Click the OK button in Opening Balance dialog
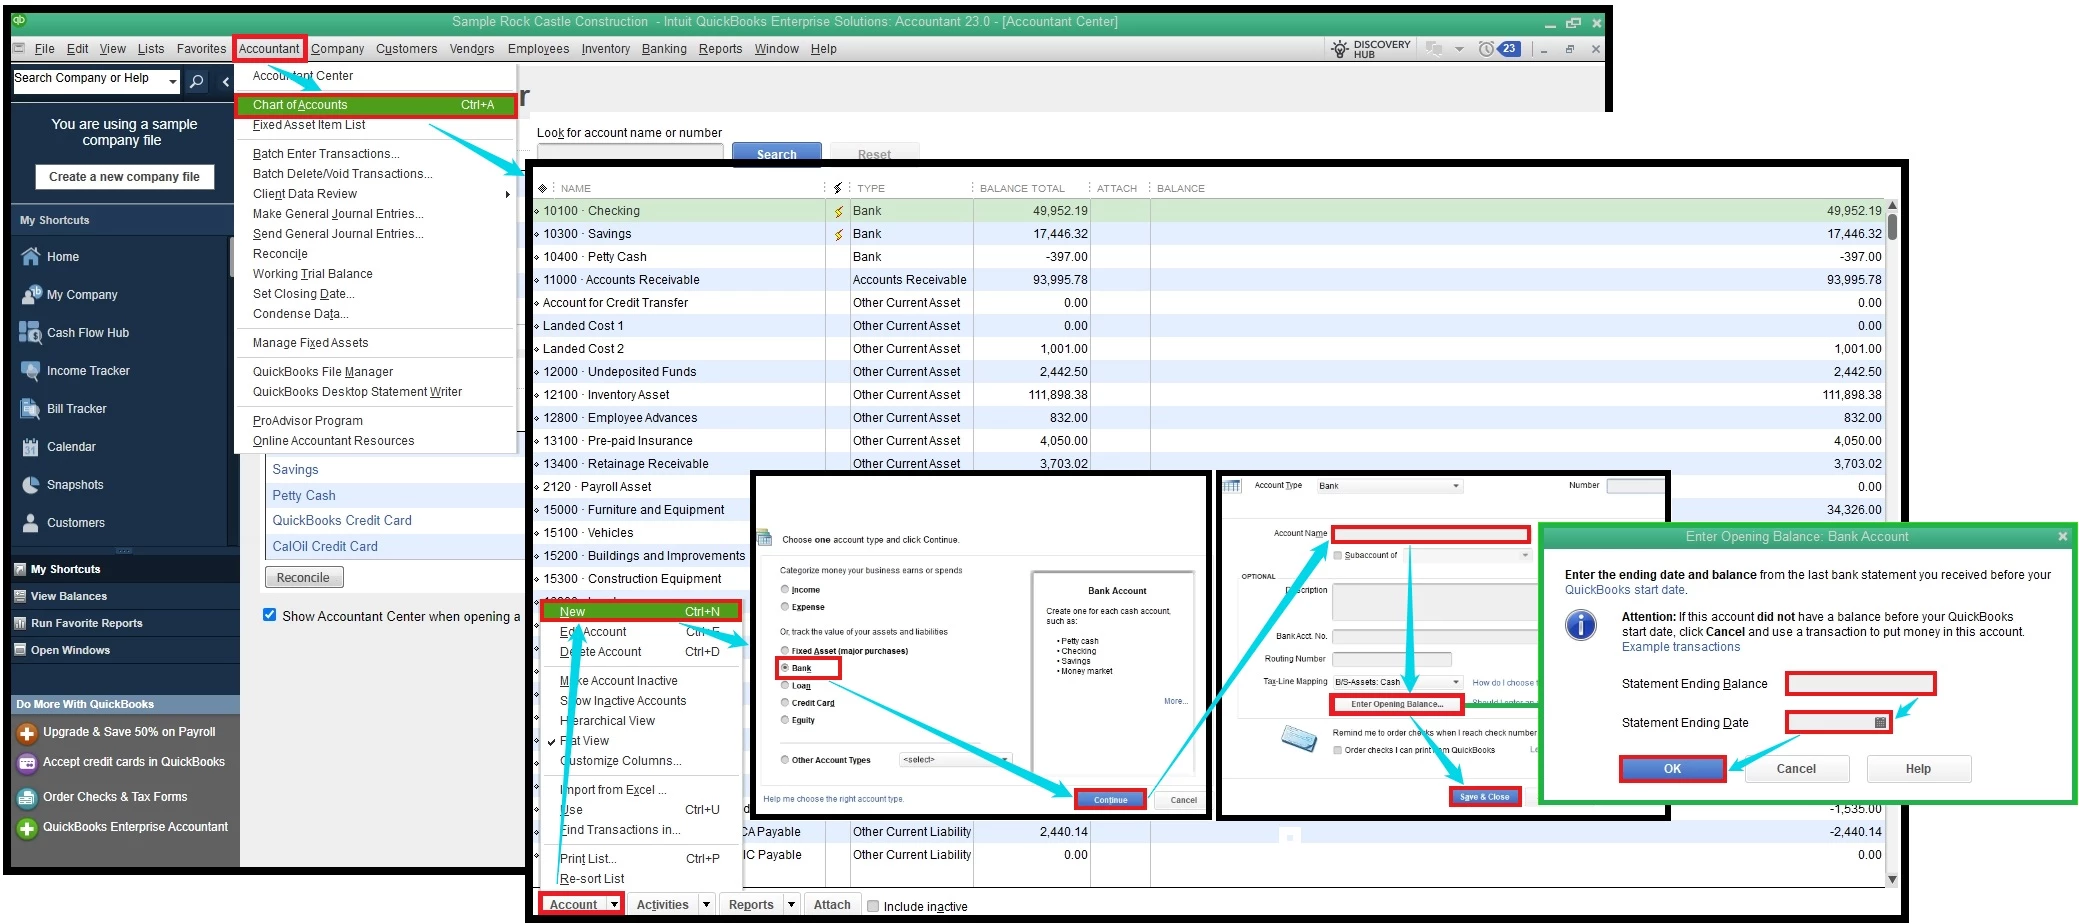The width and height of the screenshot is (2079, 924). pyautogui.click(x=1673, y=769)
